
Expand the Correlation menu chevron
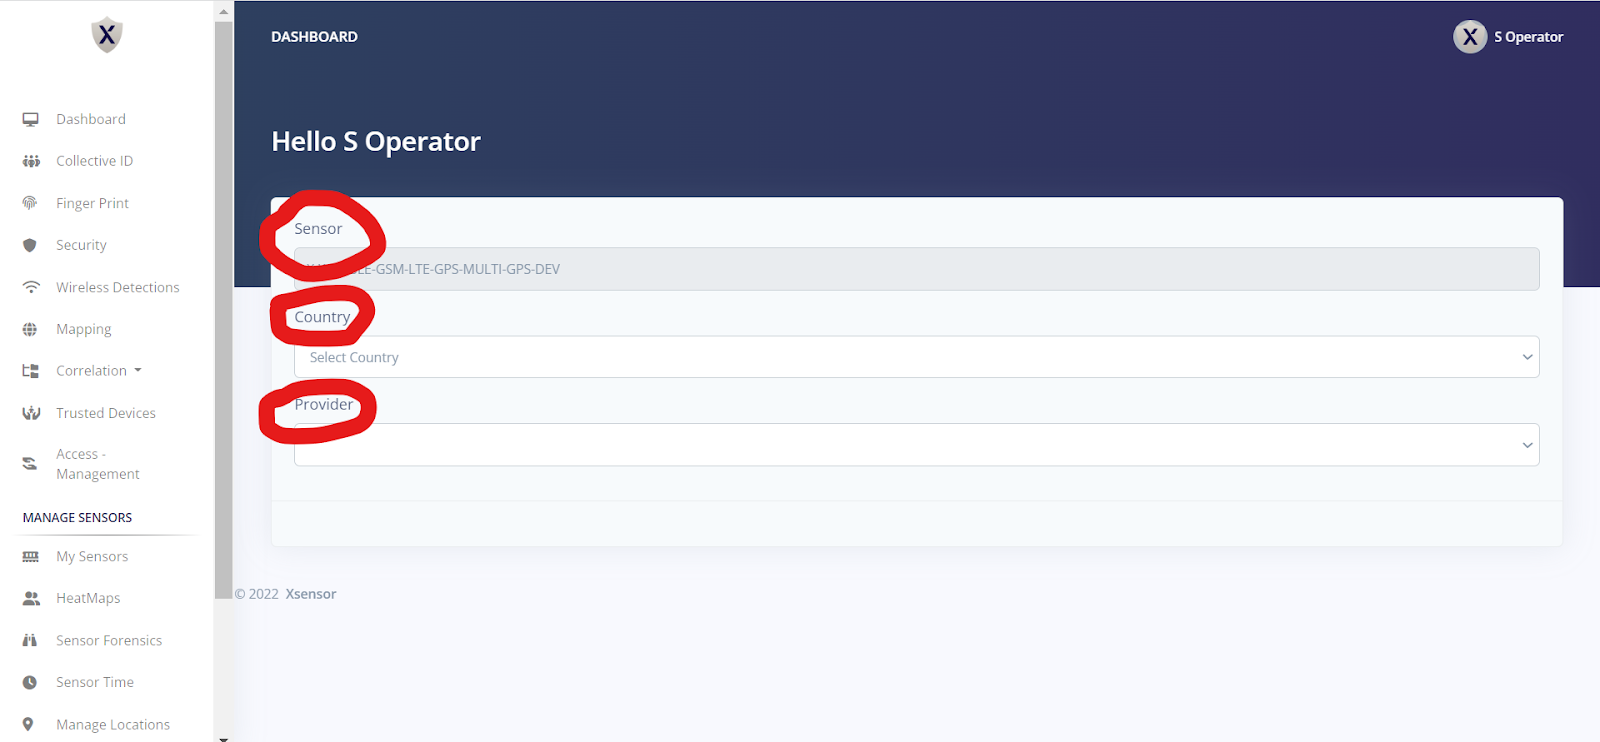click(x=139, y=370)
